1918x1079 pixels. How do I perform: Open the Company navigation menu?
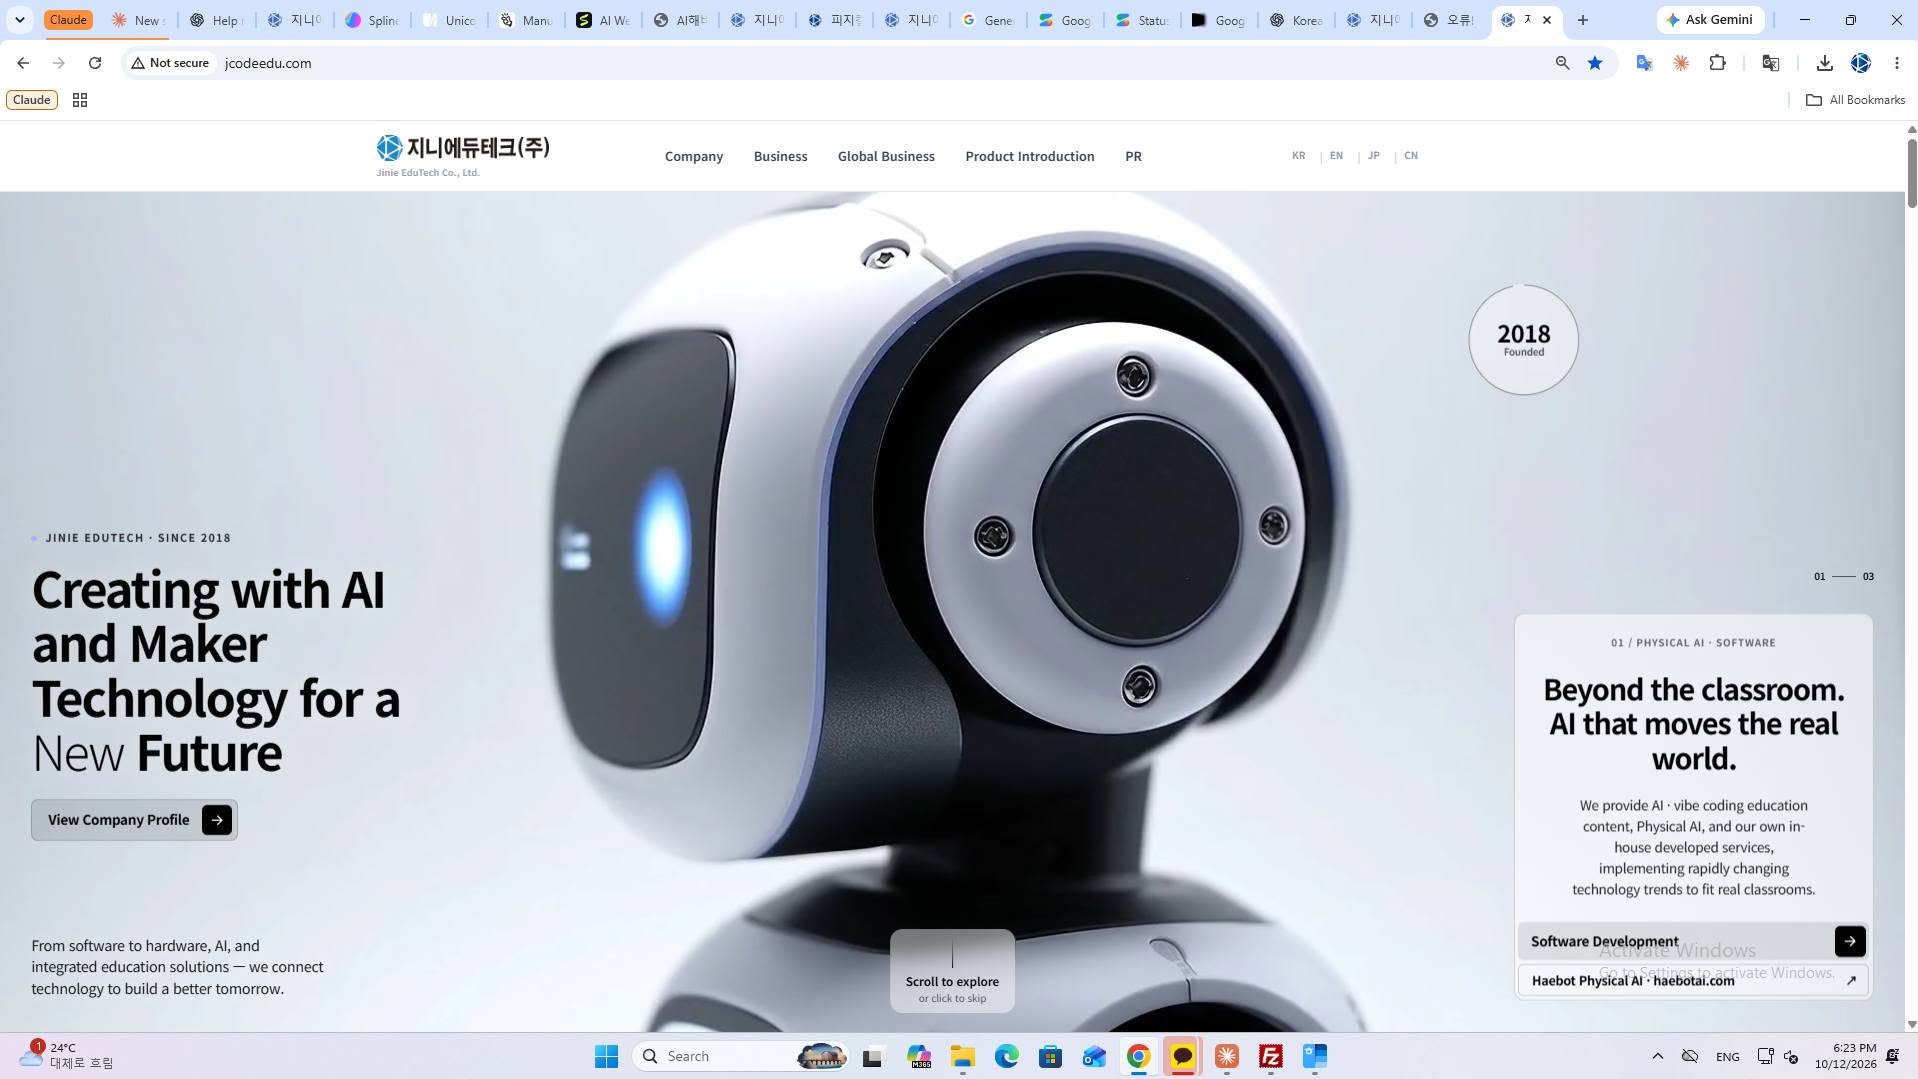coord(693,156)
